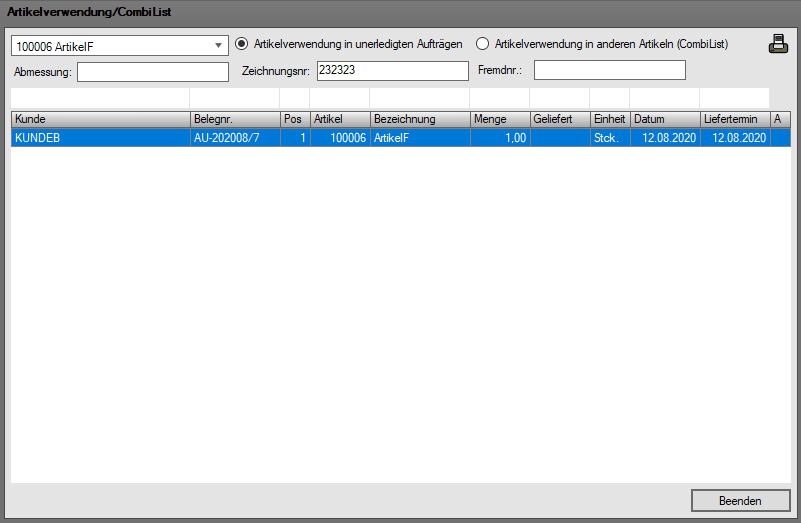Select 'Artikelverwendung in unerledigten Aufträgen' radio button

pyautogui.click(x=242, y=44)
